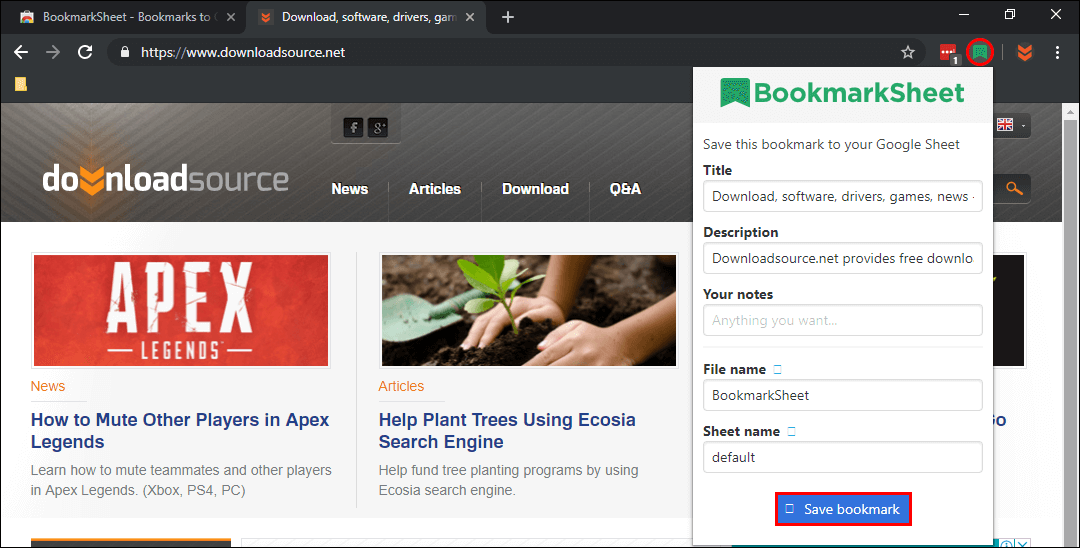The width and height of the screenshot is (1080, 548).
Task: Click the Save bookmark button
Action: coord(843,509)
